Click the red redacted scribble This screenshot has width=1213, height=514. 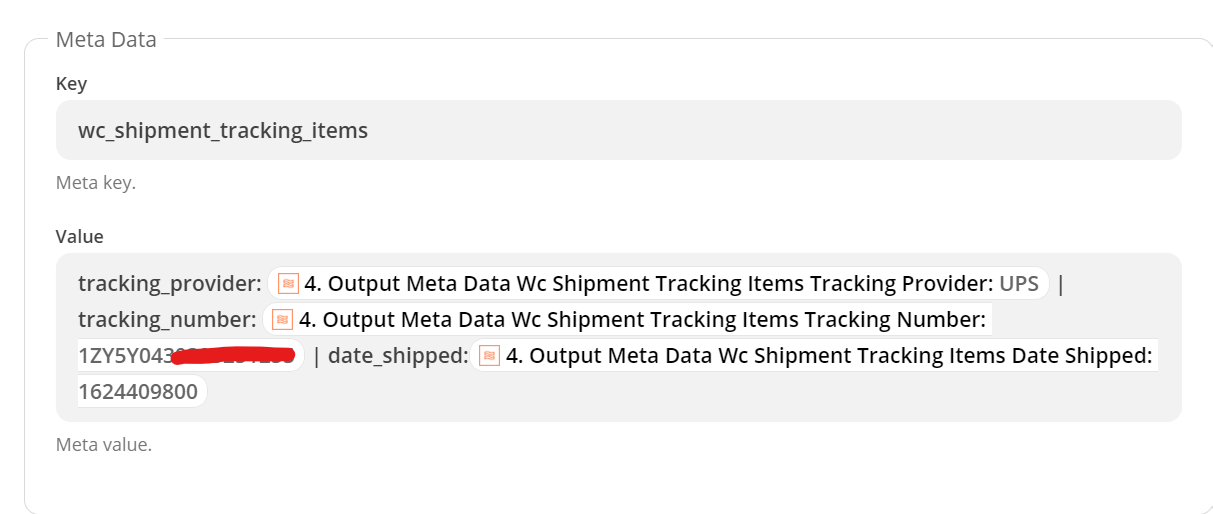click(235, 354)
